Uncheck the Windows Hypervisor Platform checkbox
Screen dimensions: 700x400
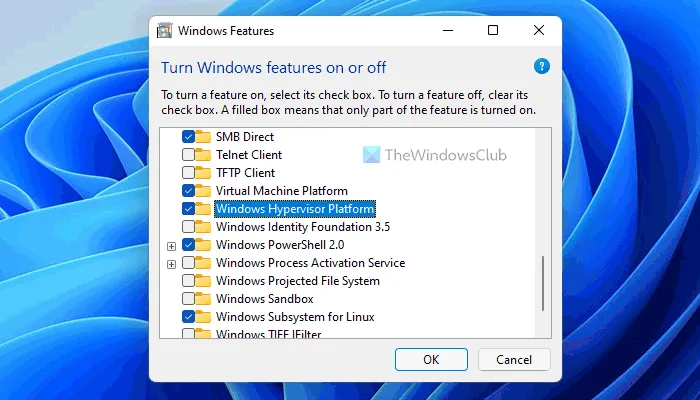coord(188,209)
